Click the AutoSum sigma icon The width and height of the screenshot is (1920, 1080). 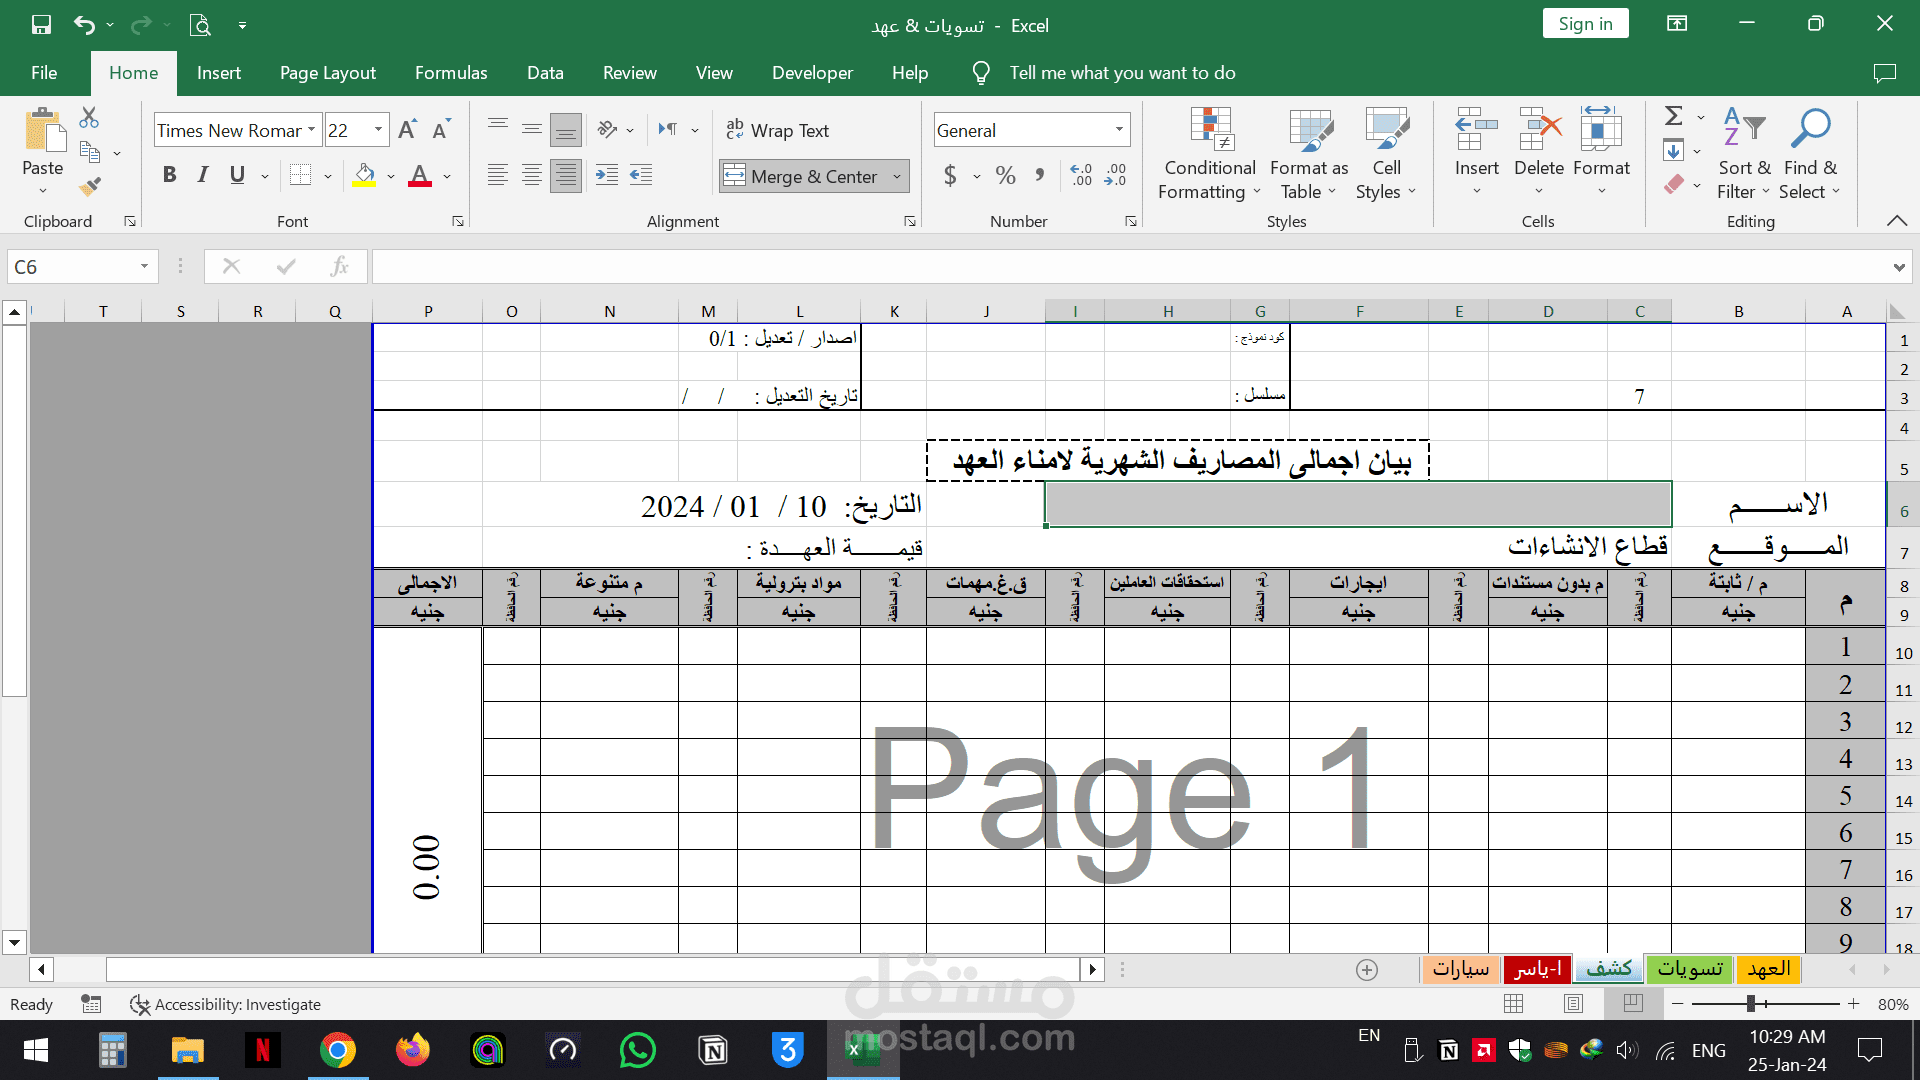tap(1673, 116)
